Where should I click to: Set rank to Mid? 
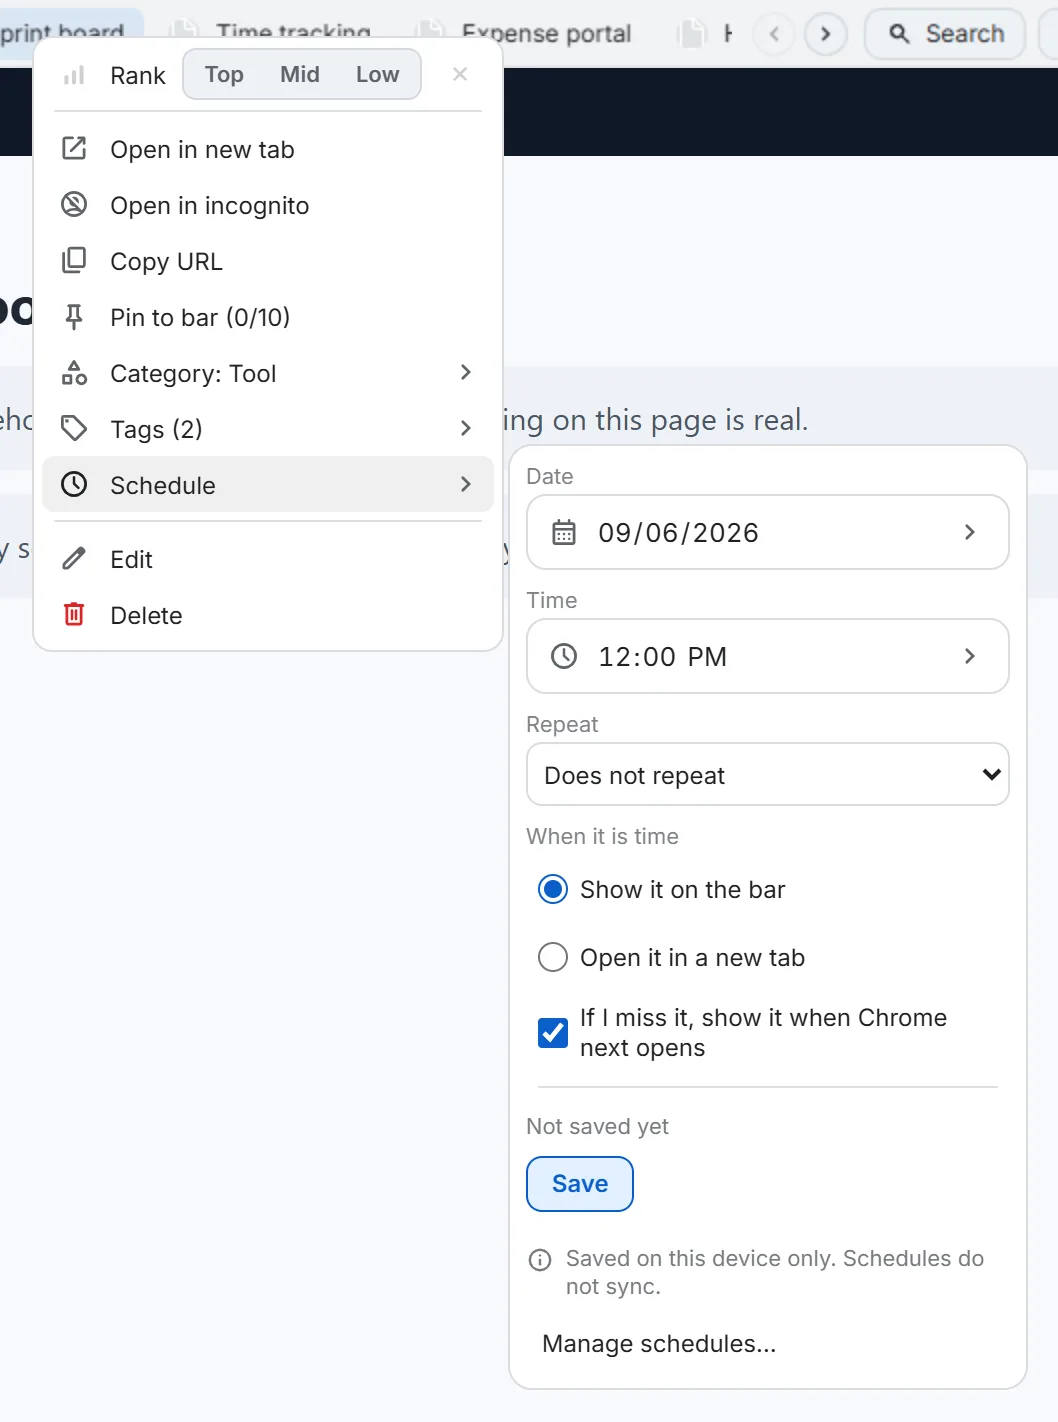pyautogui.click(x=300, y=75)
